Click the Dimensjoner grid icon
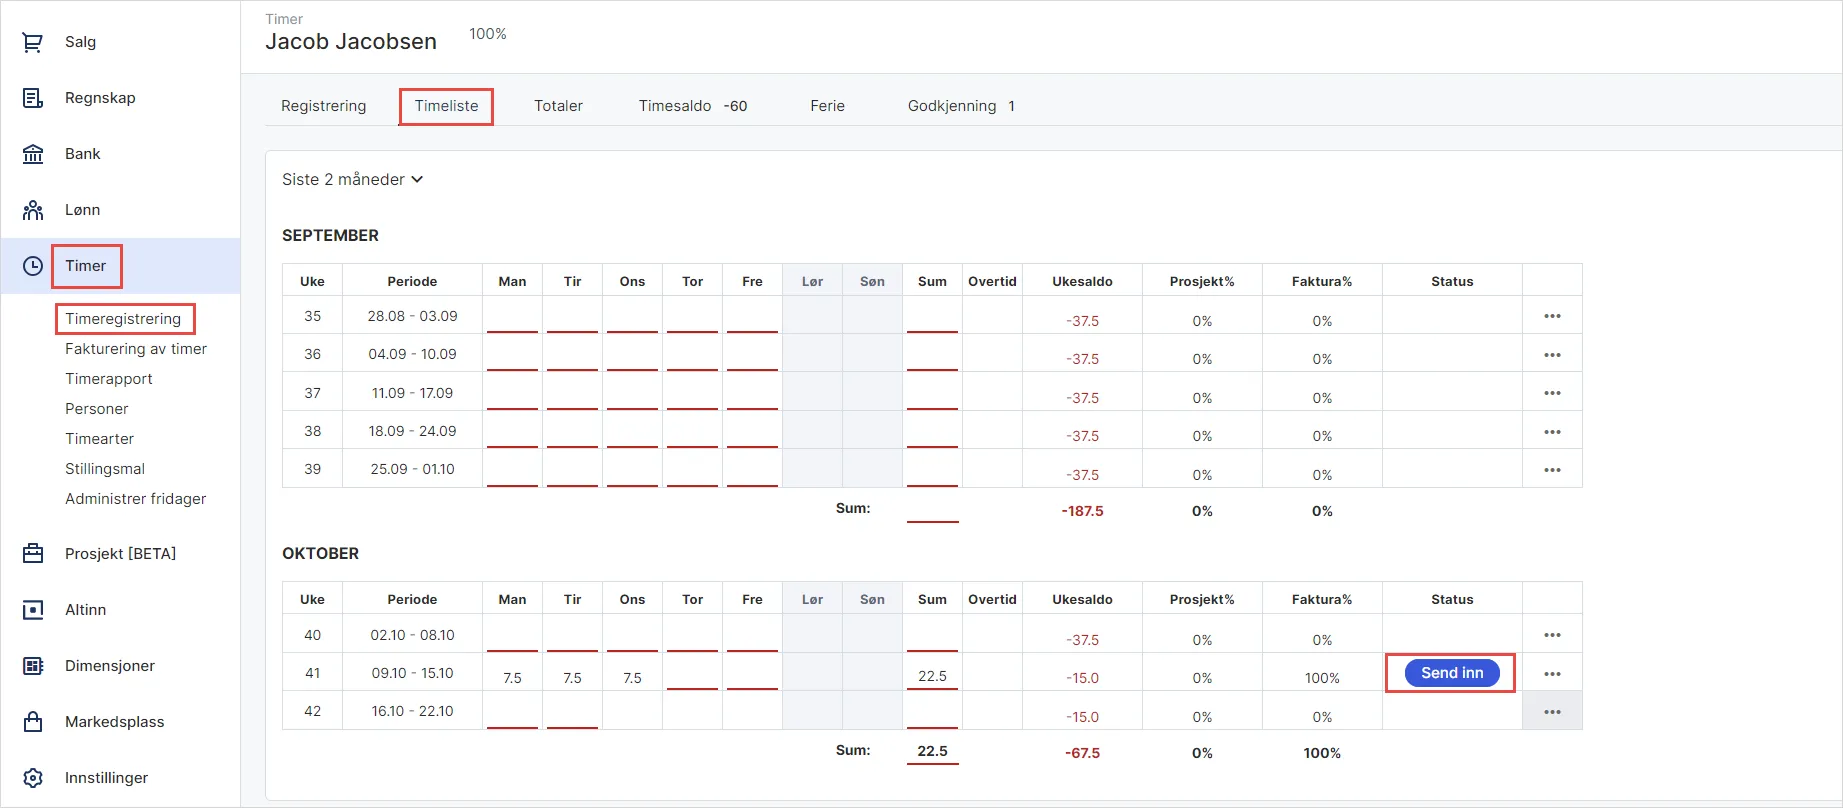This screenshot has height=808, width=1843. click(33, 666)
